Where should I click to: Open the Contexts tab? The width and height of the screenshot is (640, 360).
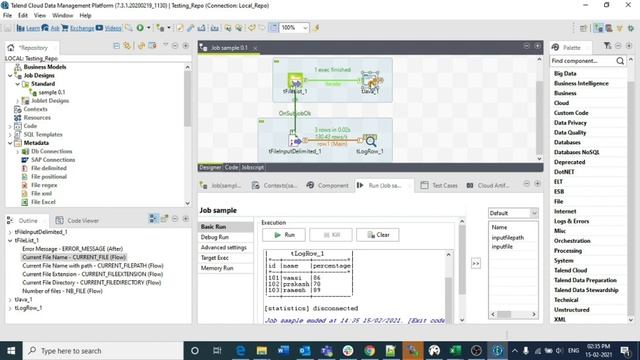(274, 185)
